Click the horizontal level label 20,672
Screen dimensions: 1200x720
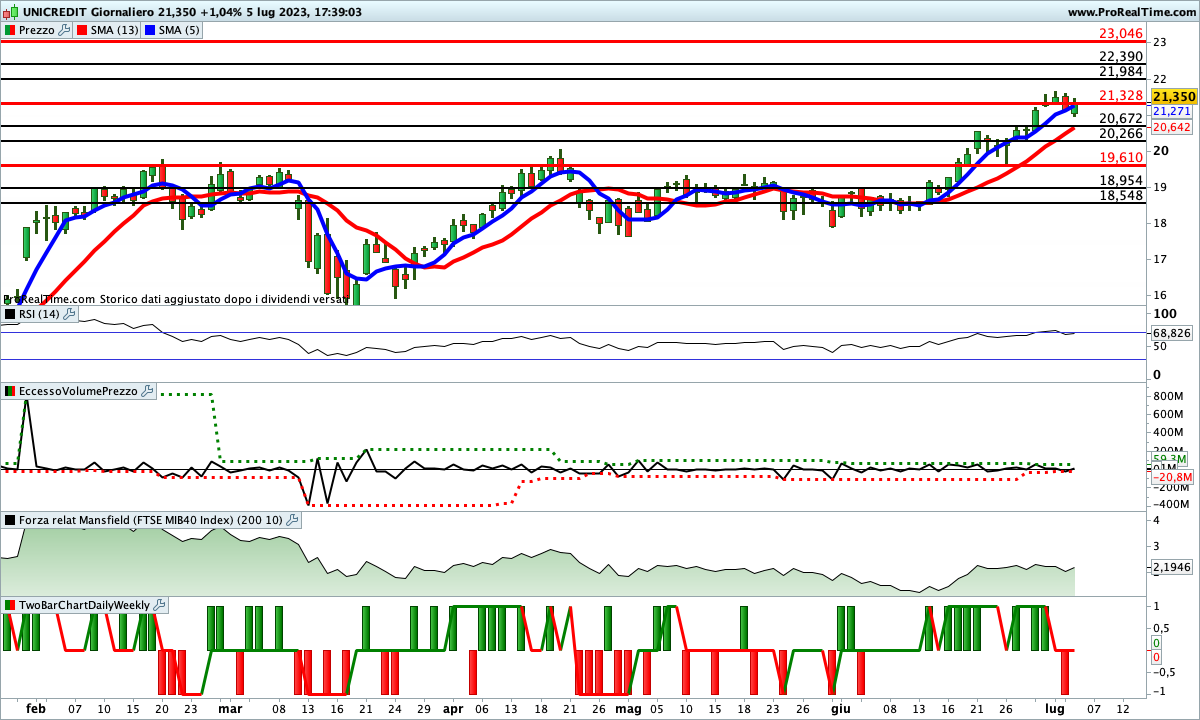(1121, 118)
